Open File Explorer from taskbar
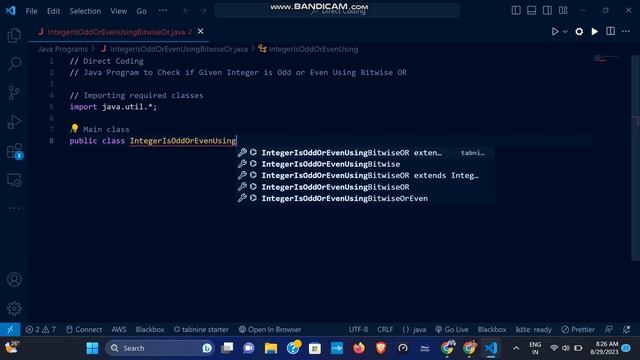 (x=271, y=348)
